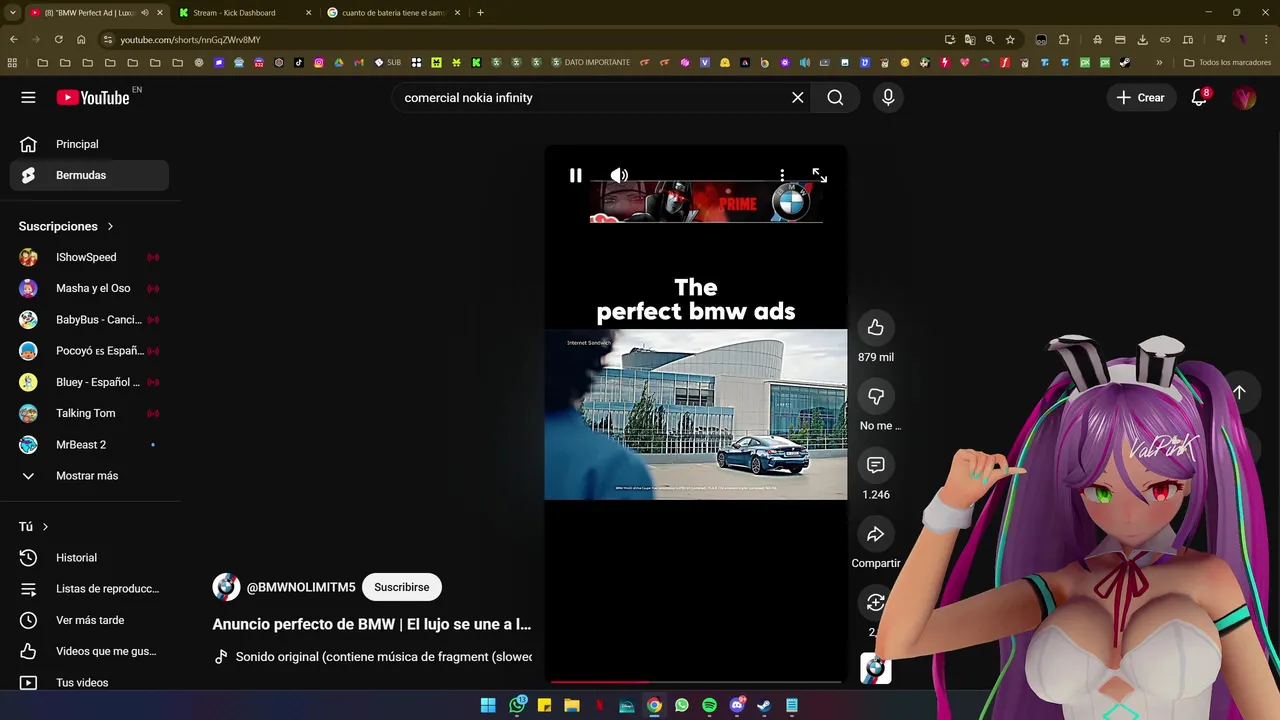Open the Windows Start menu

488,705
